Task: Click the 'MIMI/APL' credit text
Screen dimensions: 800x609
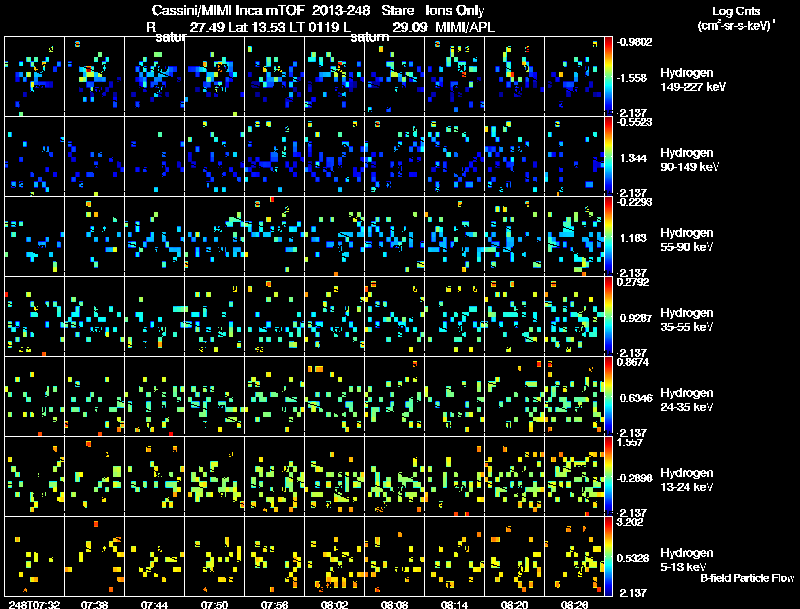Action: point(464,27)
